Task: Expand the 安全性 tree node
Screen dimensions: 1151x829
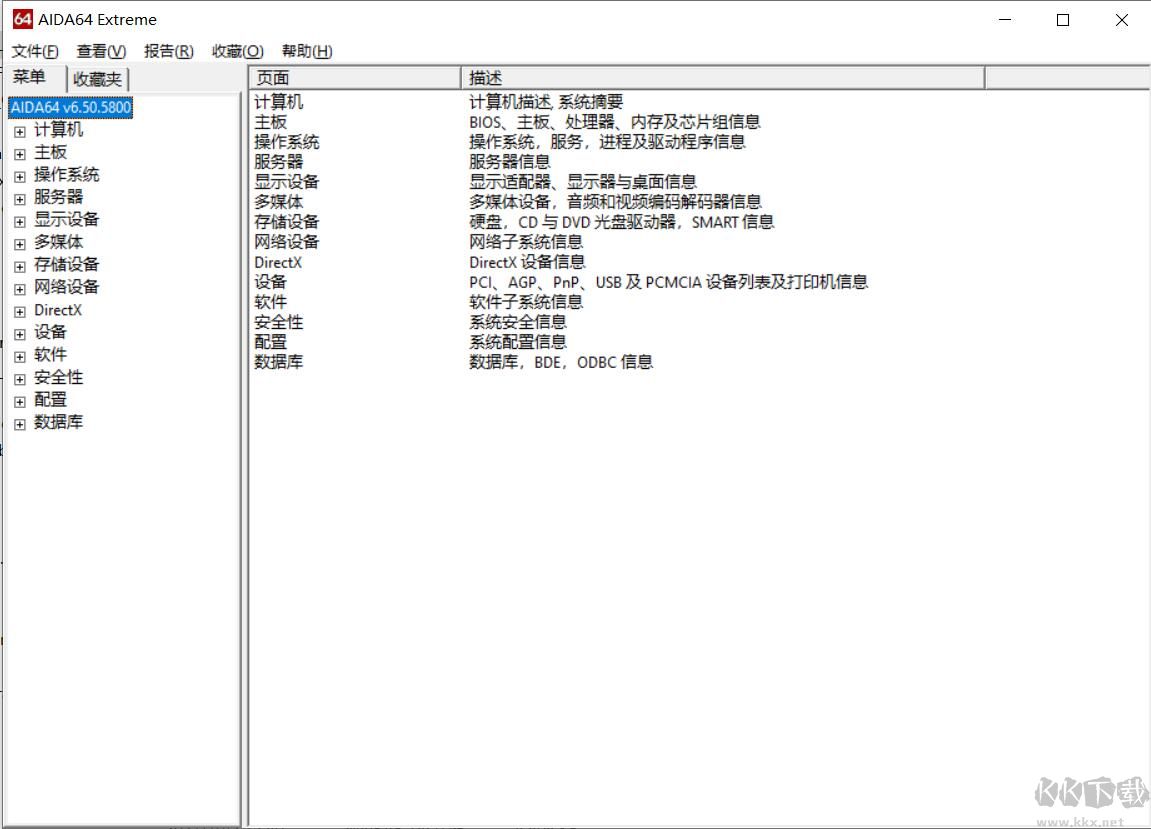Action: pos(20,380)
